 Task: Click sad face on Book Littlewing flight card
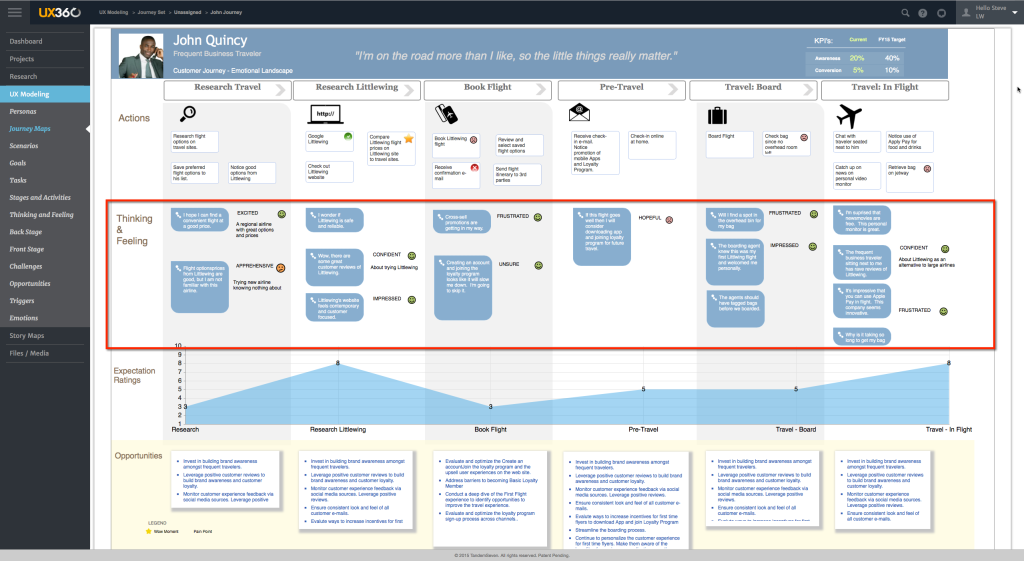click(473, 140)
